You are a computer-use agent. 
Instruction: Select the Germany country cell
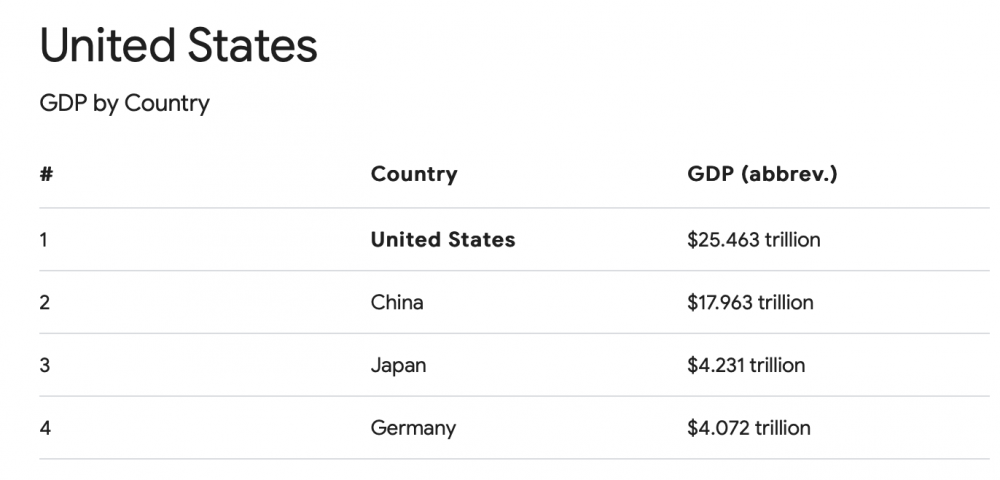coord(413,428)
